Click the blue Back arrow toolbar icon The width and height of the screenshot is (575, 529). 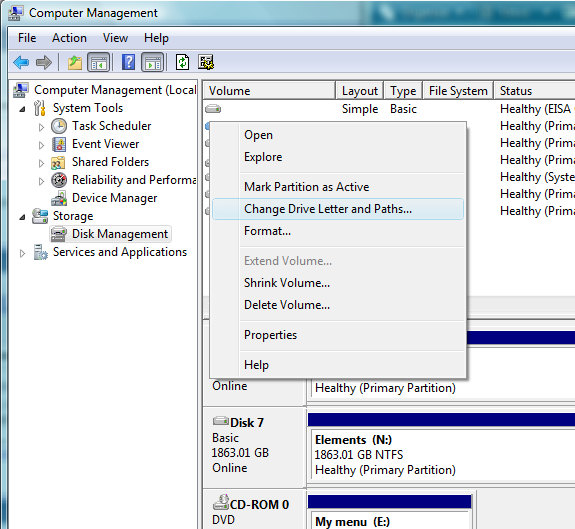21,62
